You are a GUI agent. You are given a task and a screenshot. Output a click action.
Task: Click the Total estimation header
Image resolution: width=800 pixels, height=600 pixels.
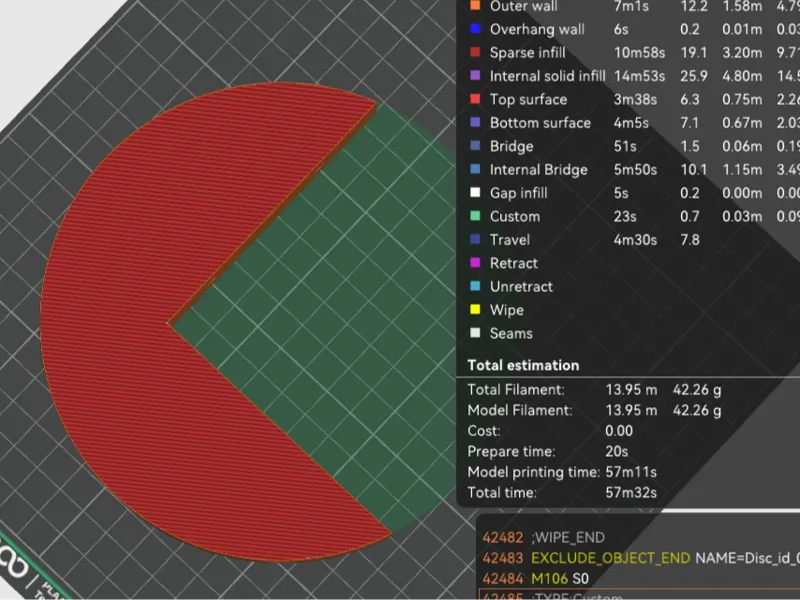pyautogui.click(x=523, y=365)
